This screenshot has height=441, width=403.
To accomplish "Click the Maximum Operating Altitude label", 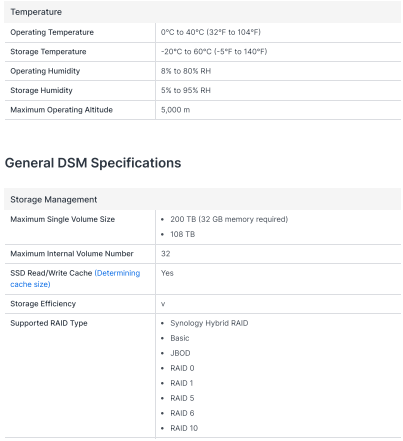I will (62, 110).
